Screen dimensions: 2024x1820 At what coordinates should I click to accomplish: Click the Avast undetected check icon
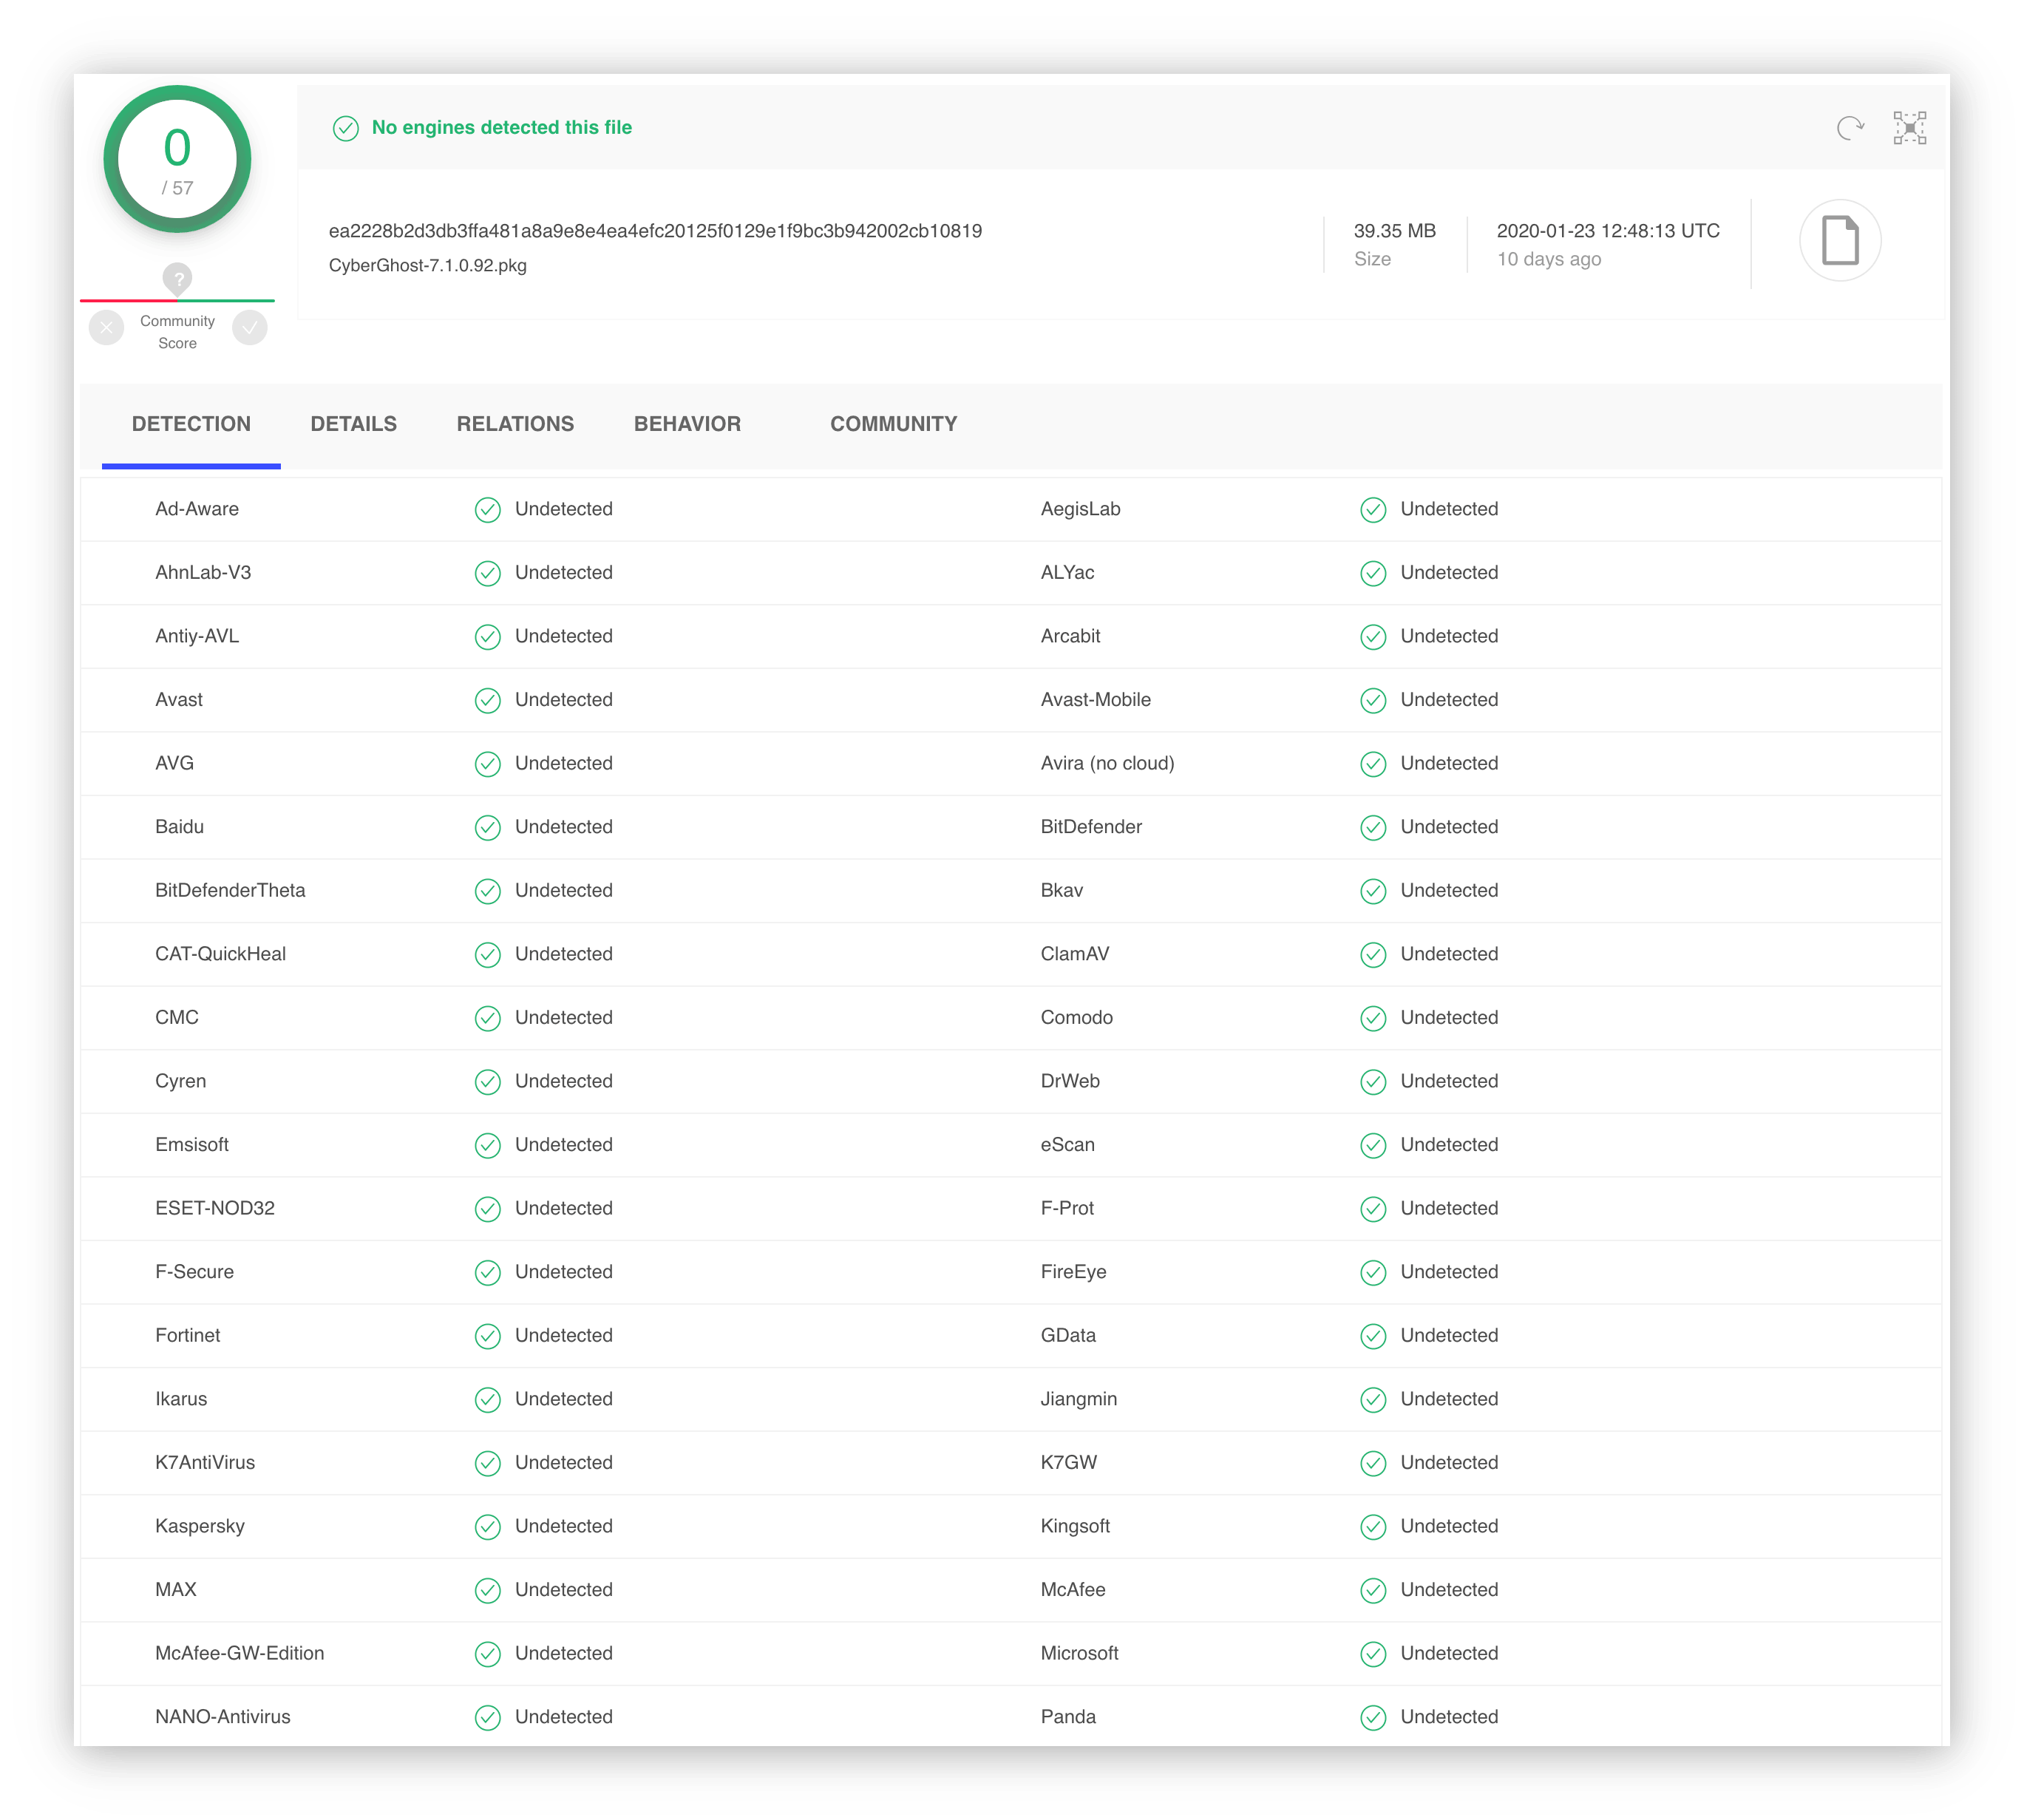click(487, 701)
